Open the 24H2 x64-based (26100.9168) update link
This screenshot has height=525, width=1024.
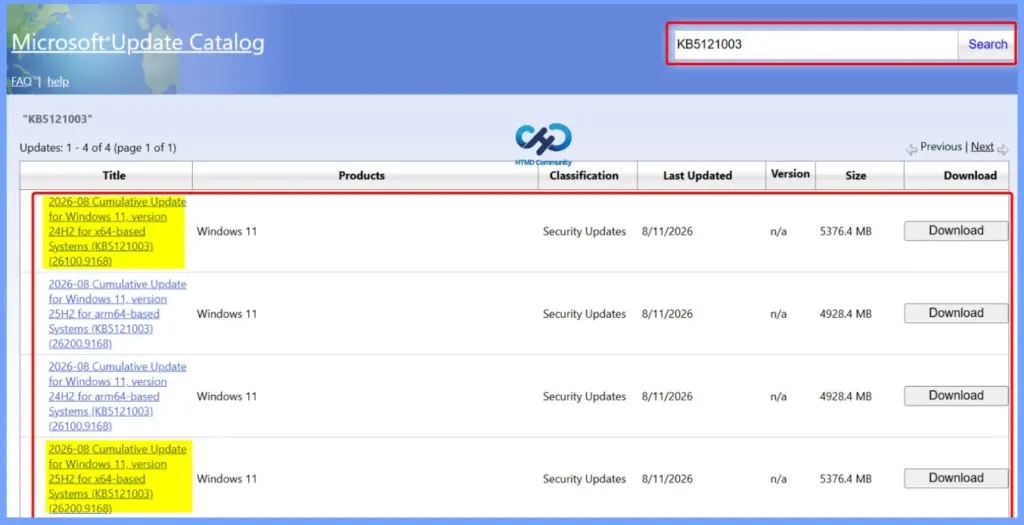pyautogui.click(x=117, y=231)
